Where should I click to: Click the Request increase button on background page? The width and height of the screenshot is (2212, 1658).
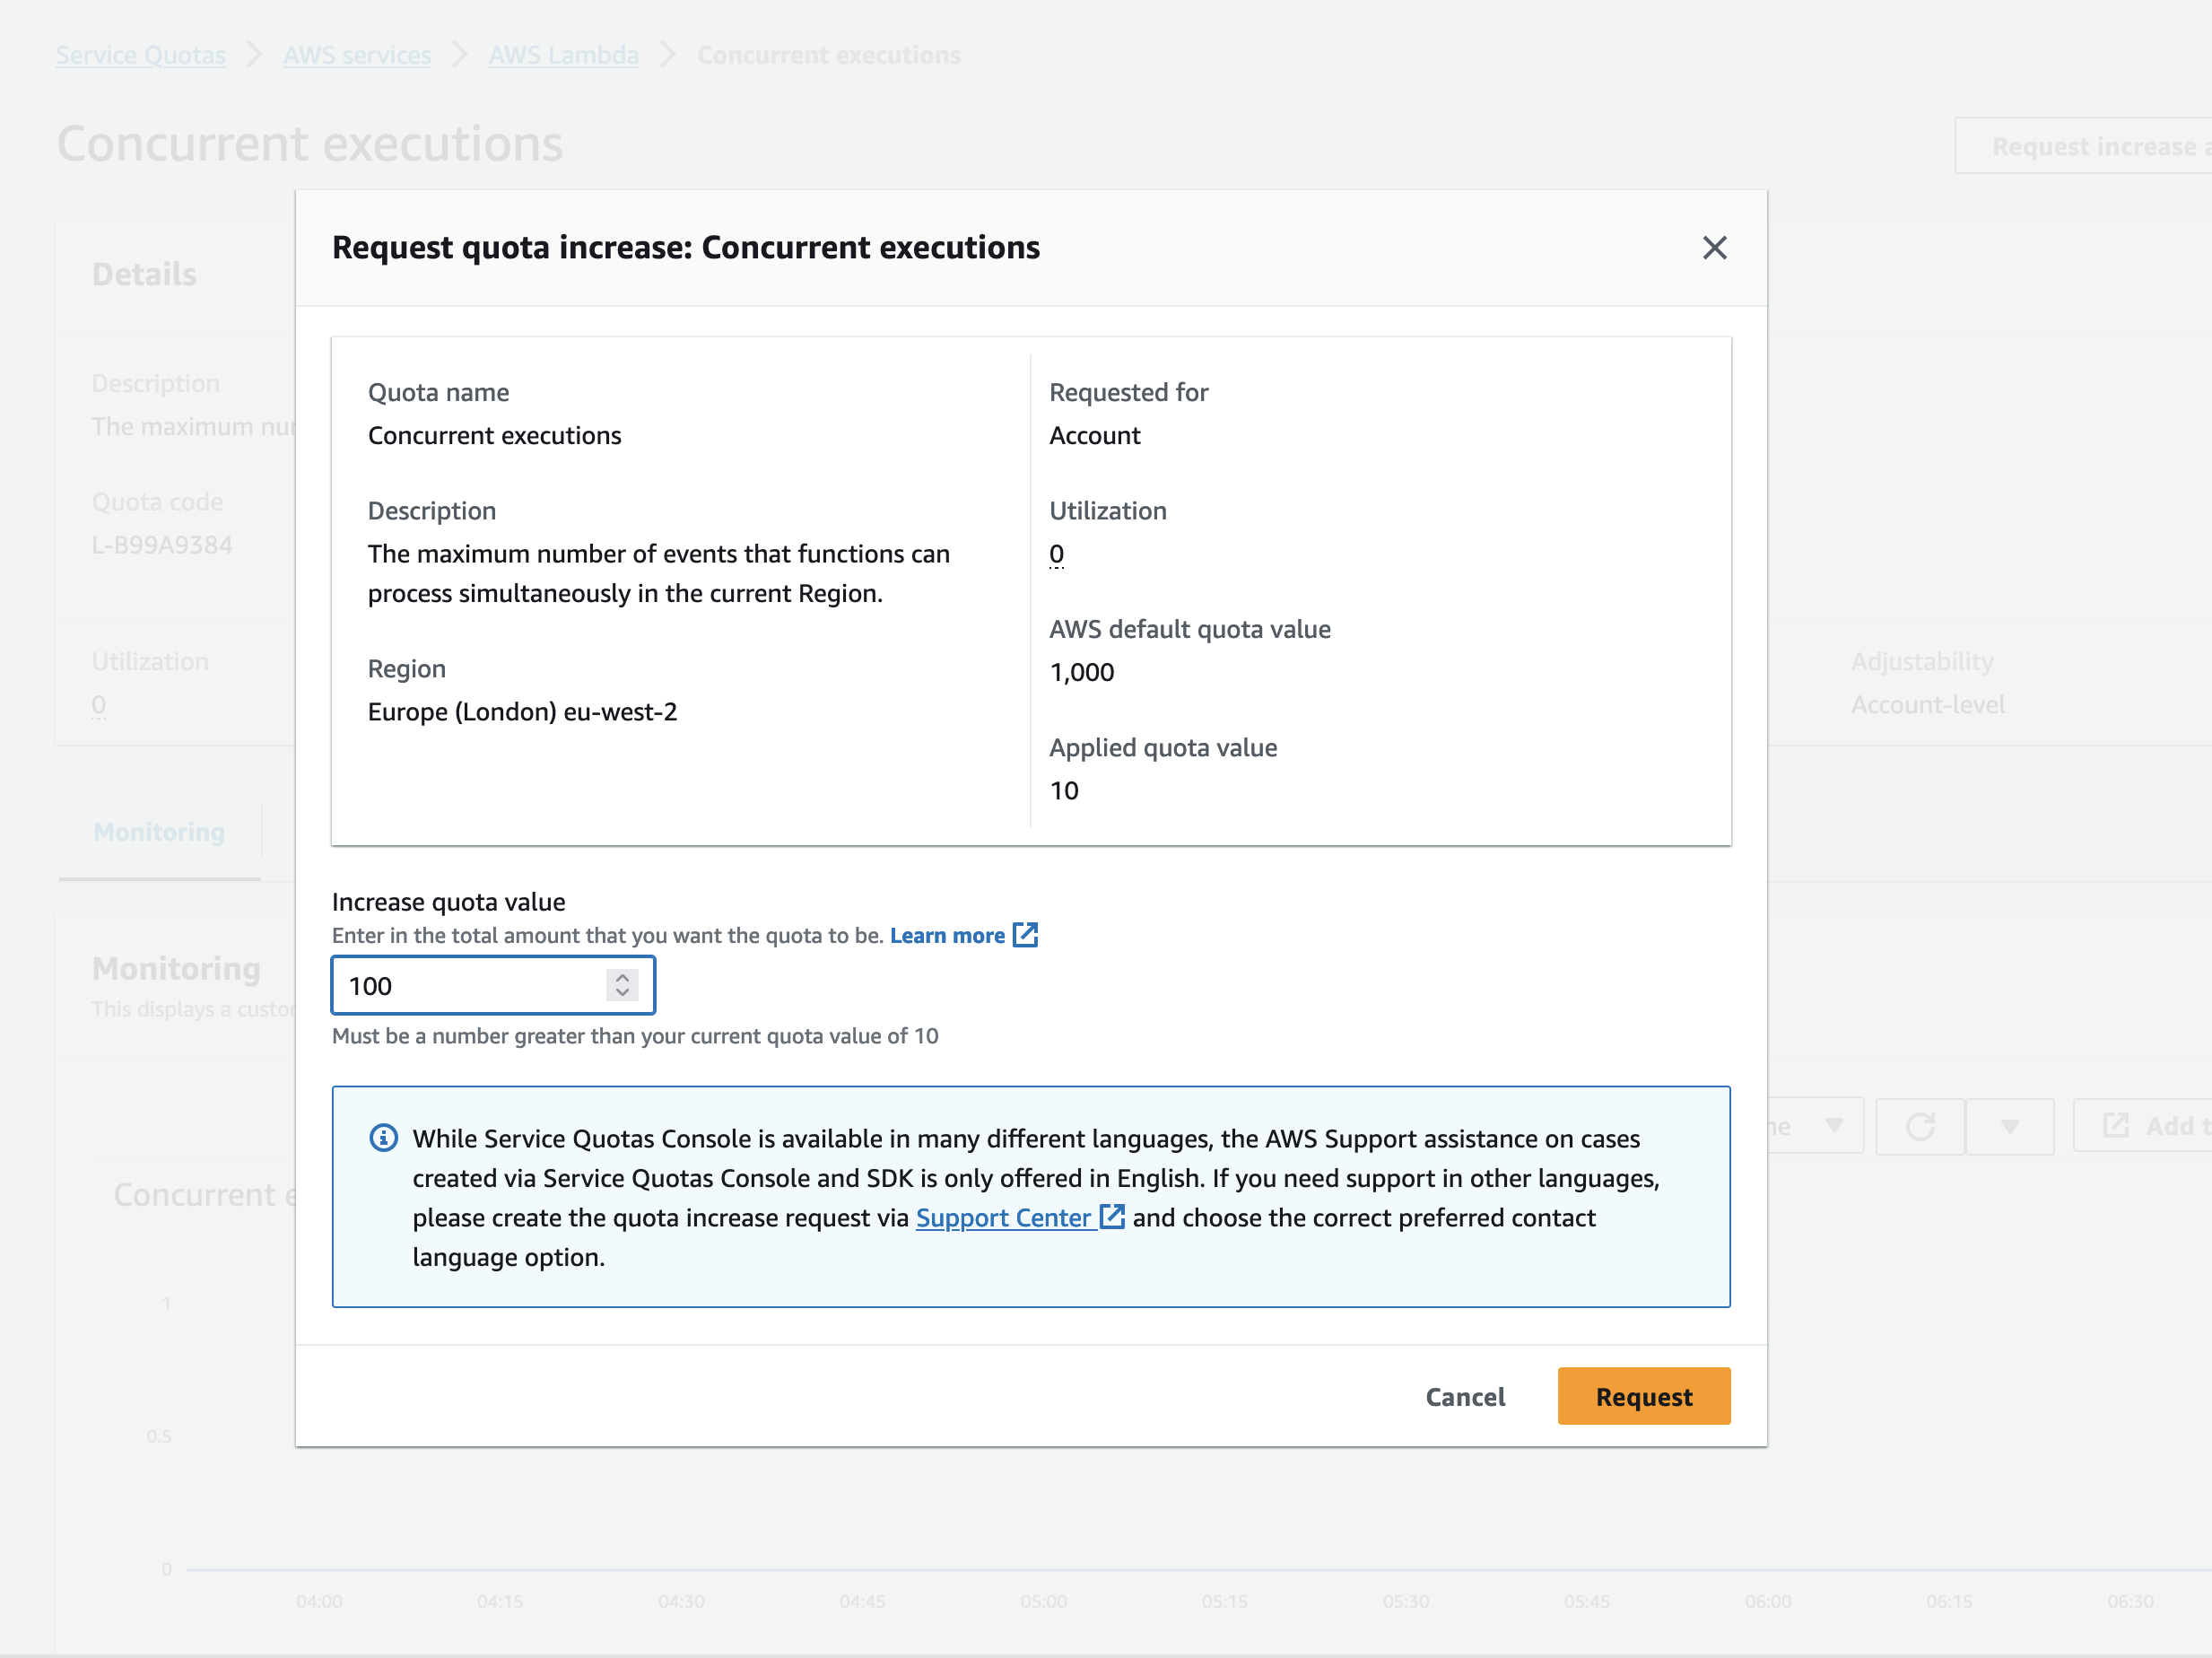2083,146
